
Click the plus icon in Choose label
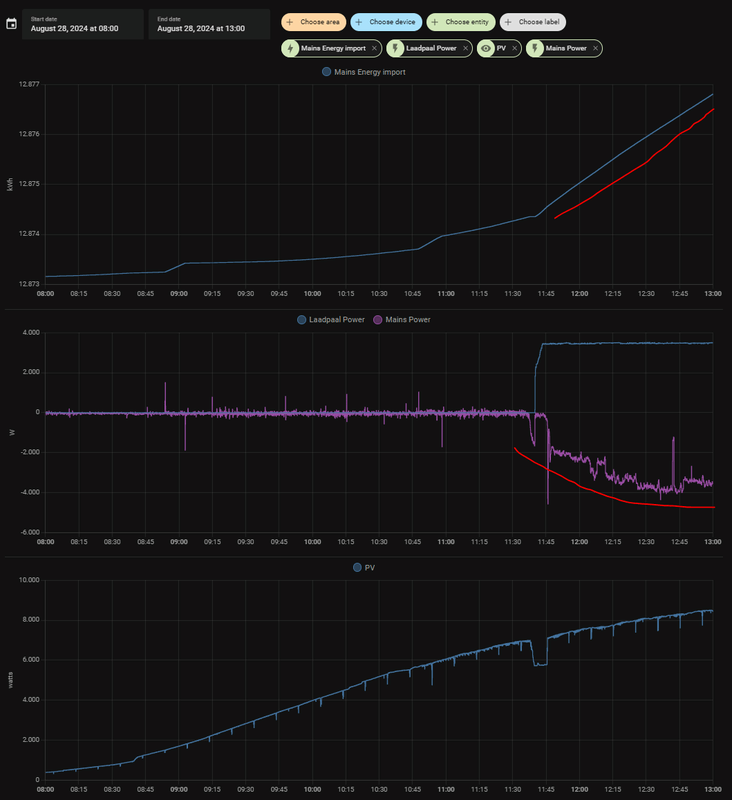508,22
